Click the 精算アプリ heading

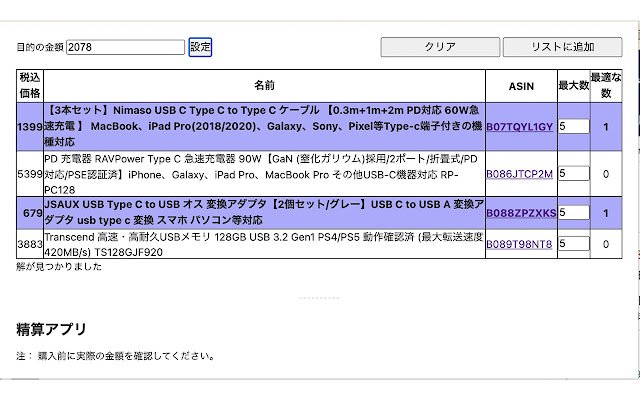51,329
